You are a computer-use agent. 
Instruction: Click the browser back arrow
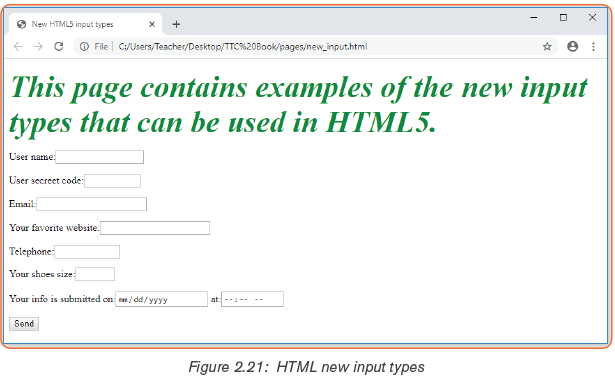[18, 47]
